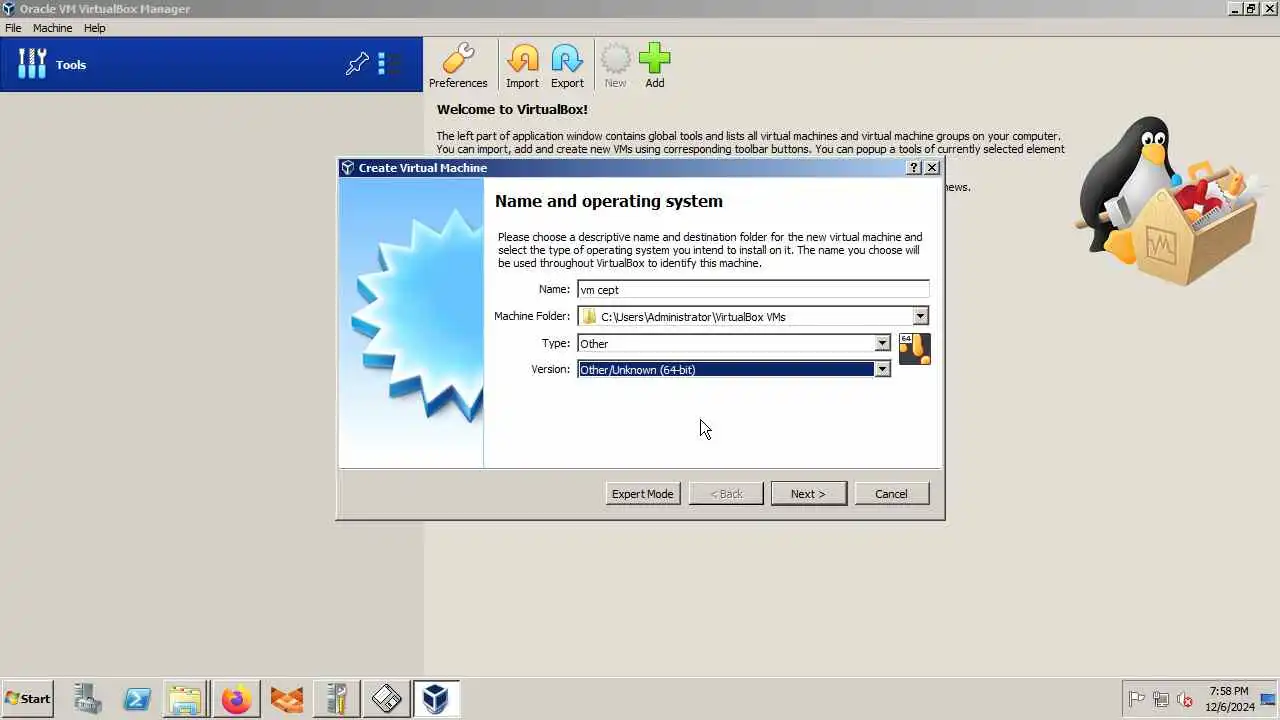Click the Tools wrench icon in sidebar
1280x720 pixels.
click(32, 64)
